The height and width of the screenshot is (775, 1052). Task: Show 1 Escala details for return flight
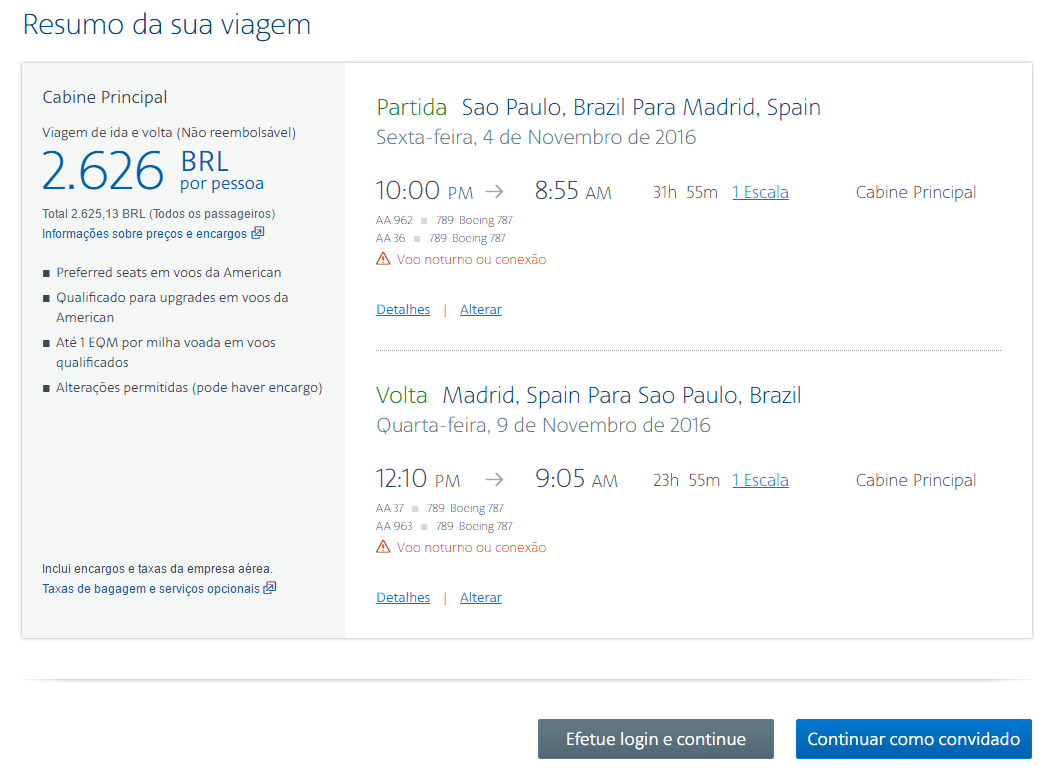coord(760,480)
